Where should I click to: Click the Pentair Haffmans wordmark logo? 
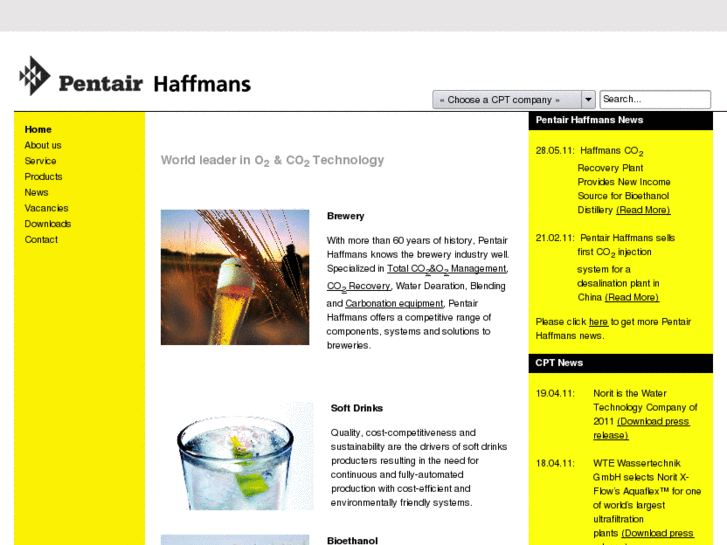155,84
